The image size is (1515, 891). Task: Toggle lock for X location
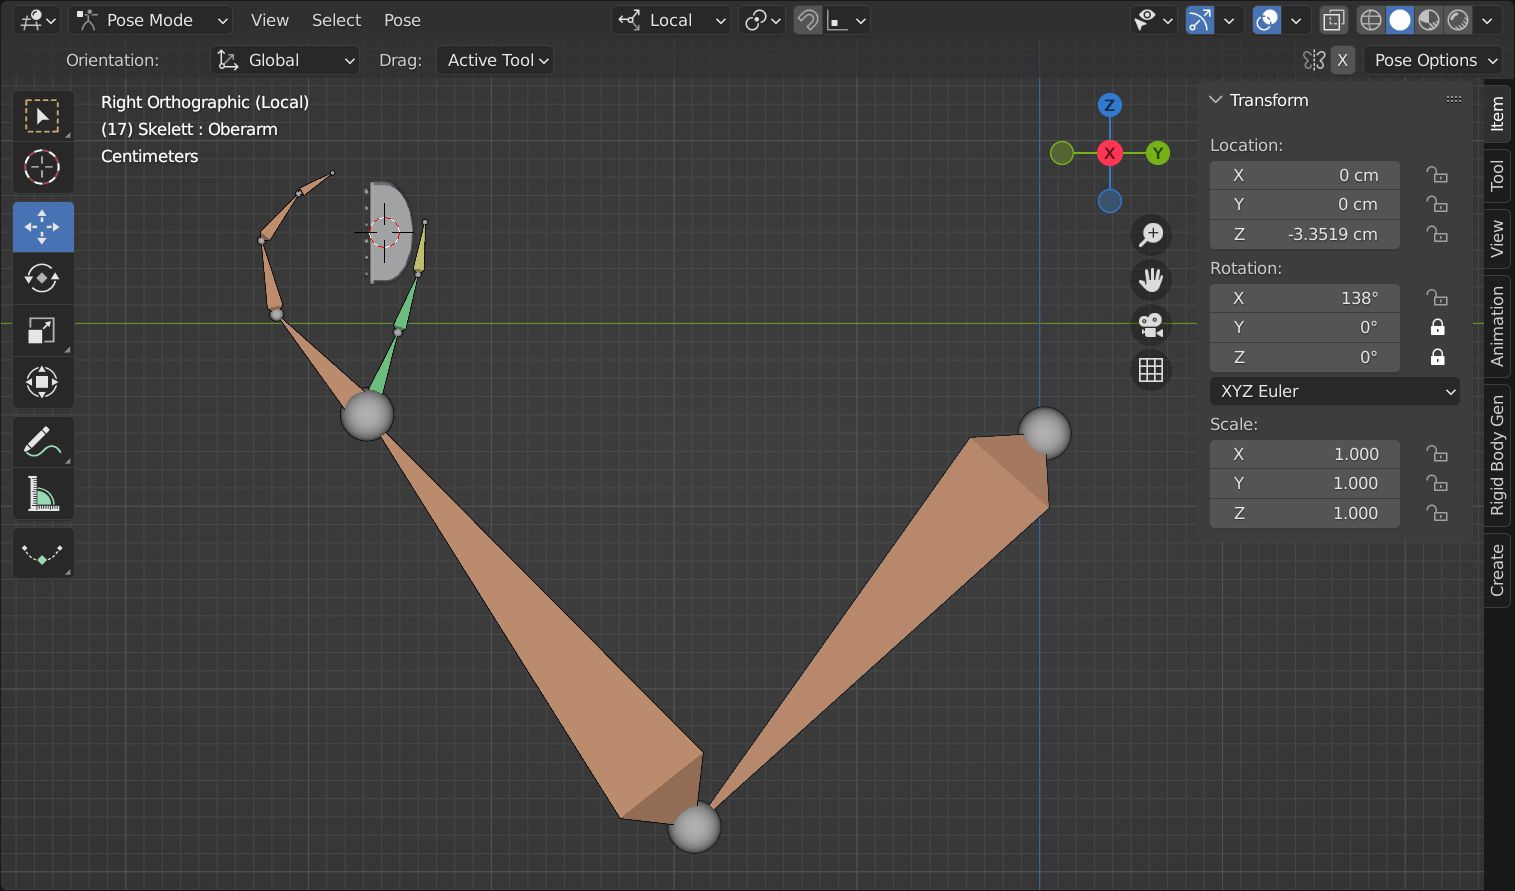(x=1437, y=175)
